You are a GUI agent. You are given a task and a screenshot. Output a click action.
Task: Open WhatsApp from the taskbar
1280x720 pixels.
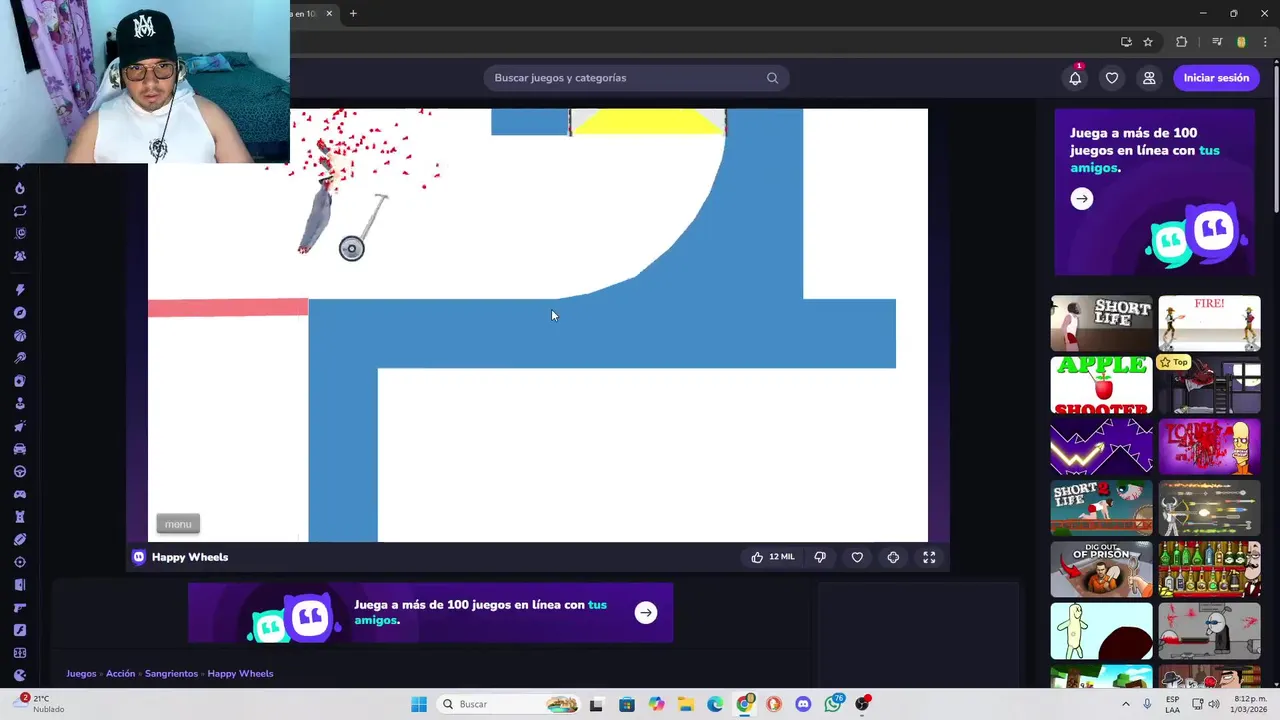point(833,704)
